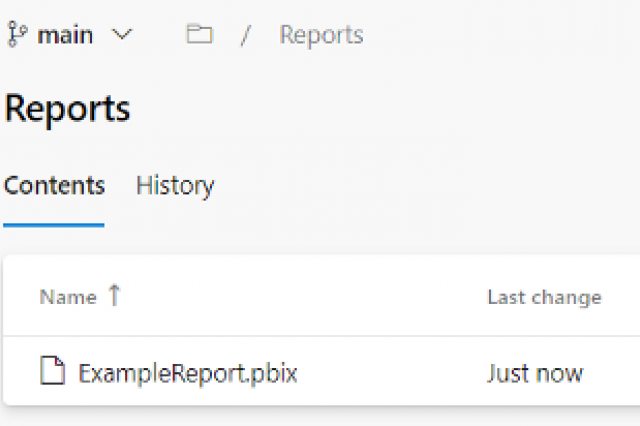Click the Reports folder heading
Screen dimensions: 640x426
[67, 109]
